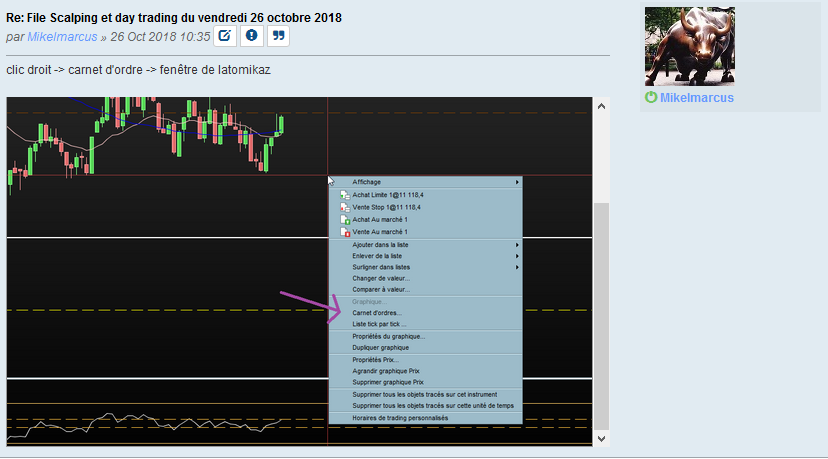
Task: Click the Achat Au marché icon
Action: [345, 220]
